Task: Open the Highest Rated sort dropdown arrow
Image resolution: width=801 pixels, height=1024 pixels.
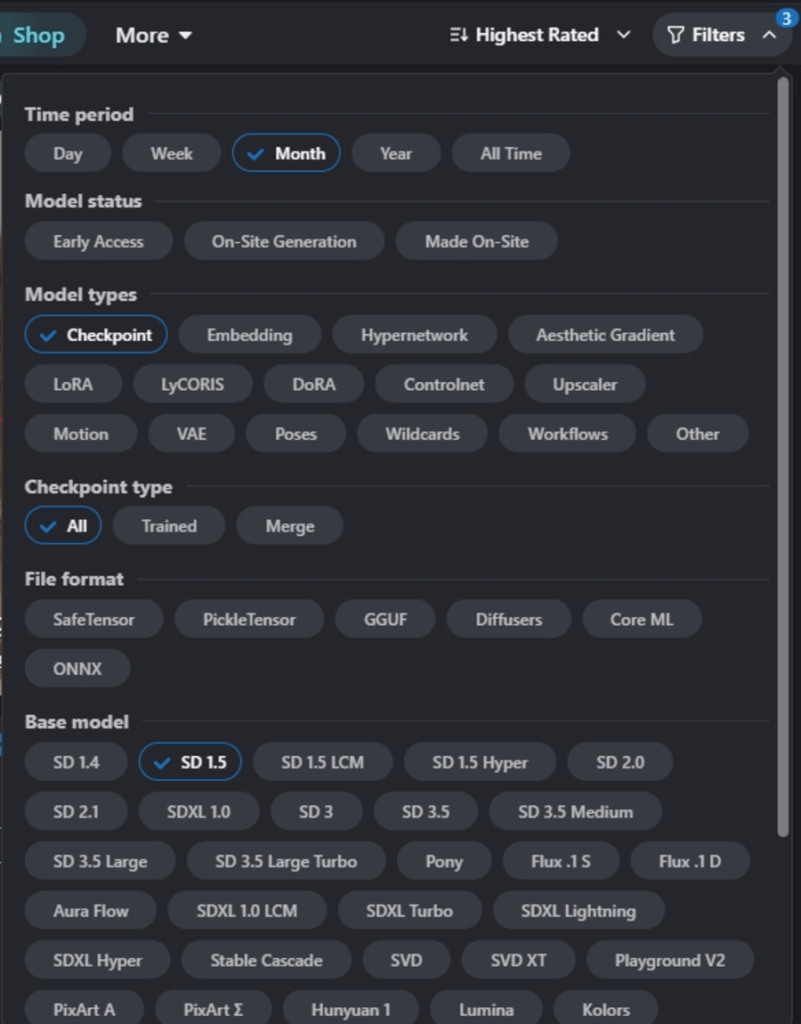Action: pos(624,34)
